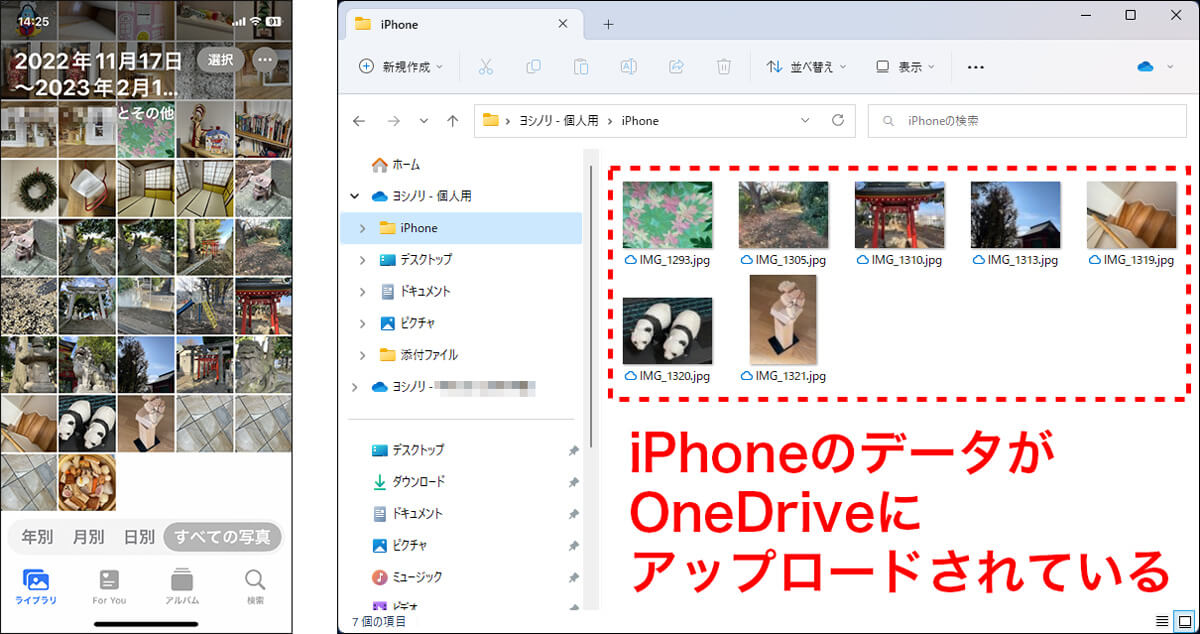The width and height of the screenshot is (1200, 634).
Task: Expand the ピクチャ tree node
Action: 362,324
